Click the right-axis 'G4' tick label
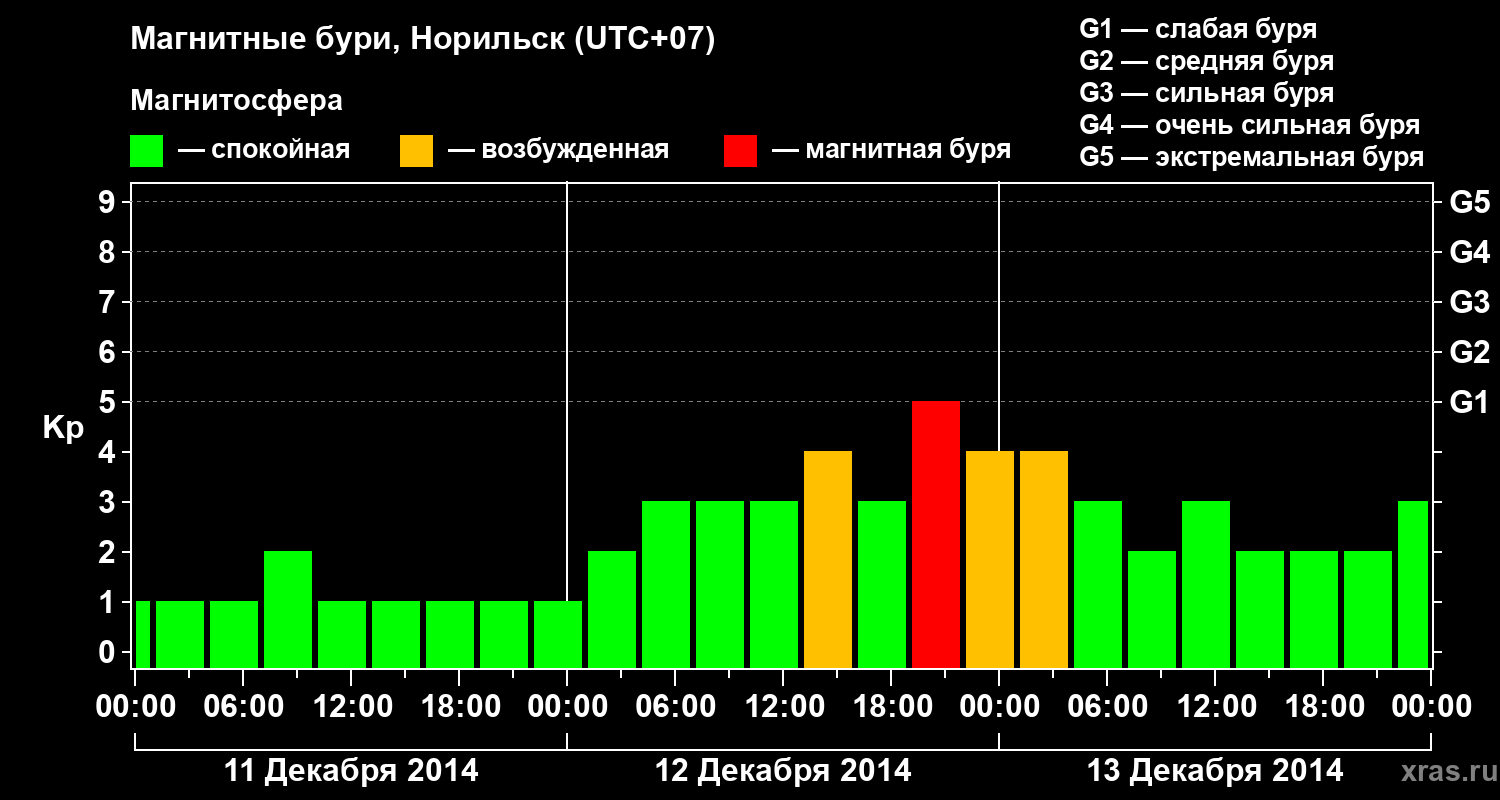The height and width of the screenshot is (800, 1500). tap(1469, 252)
